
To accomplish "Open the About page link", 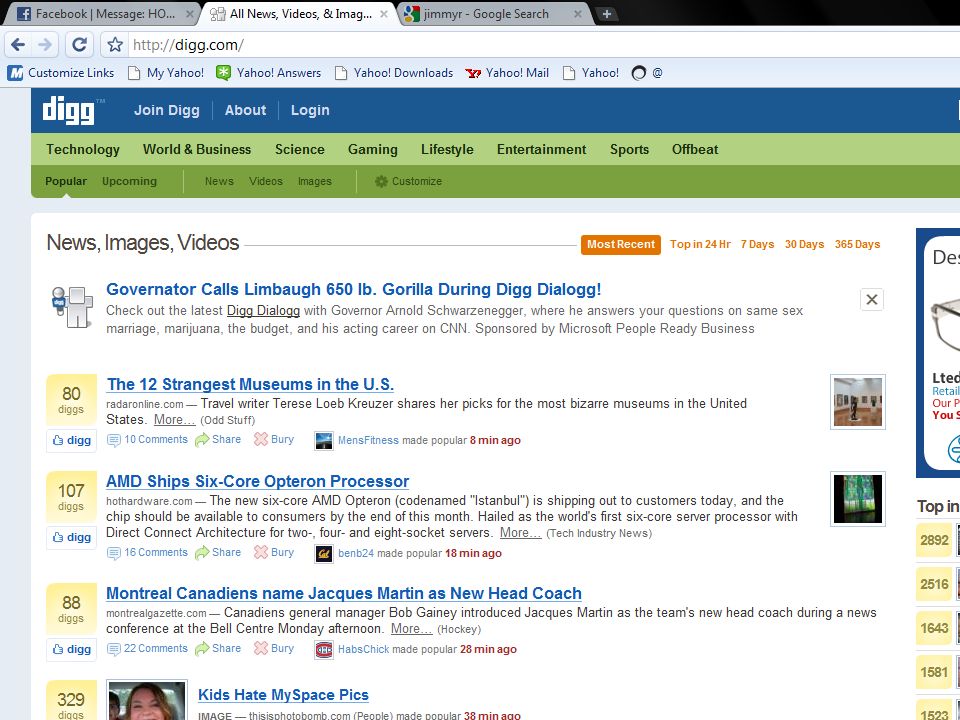I will (246, 110).
